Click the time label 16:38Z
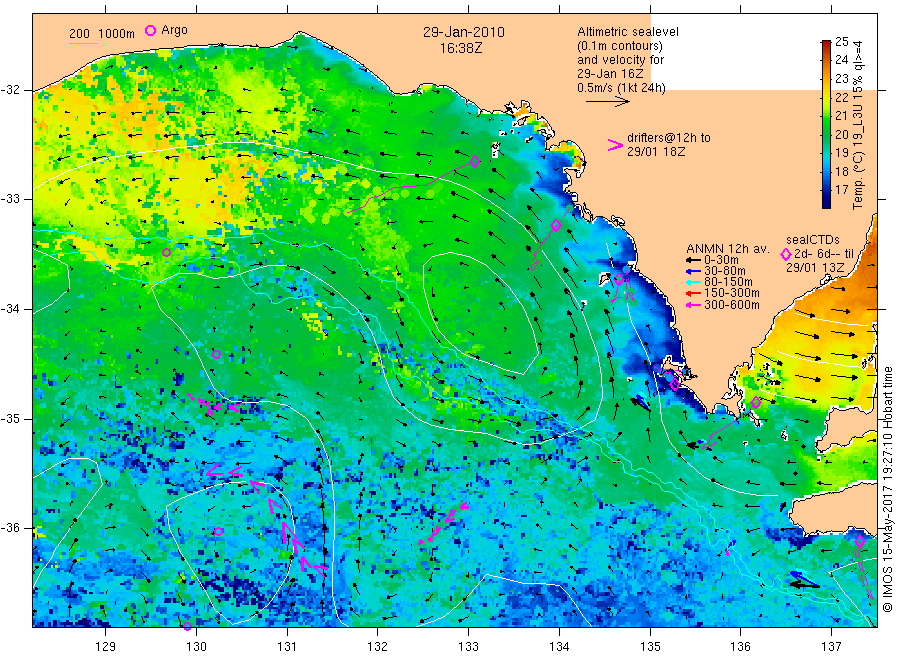 point(461,48)
